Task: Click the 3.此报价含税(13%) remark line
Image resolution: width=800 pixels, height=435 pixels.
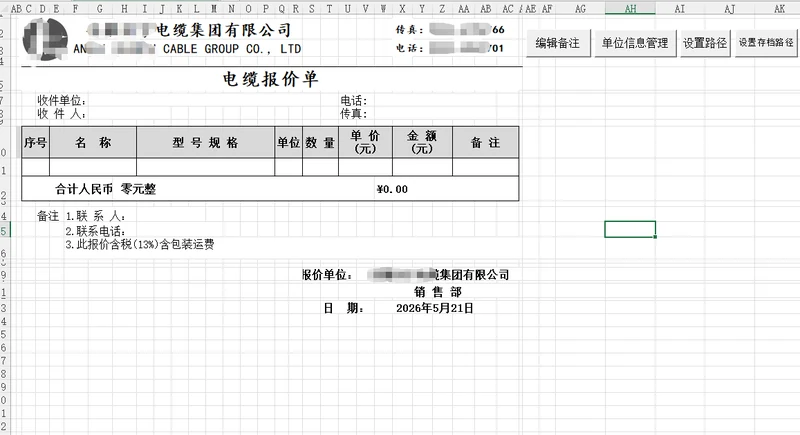Action: [140, 244]
